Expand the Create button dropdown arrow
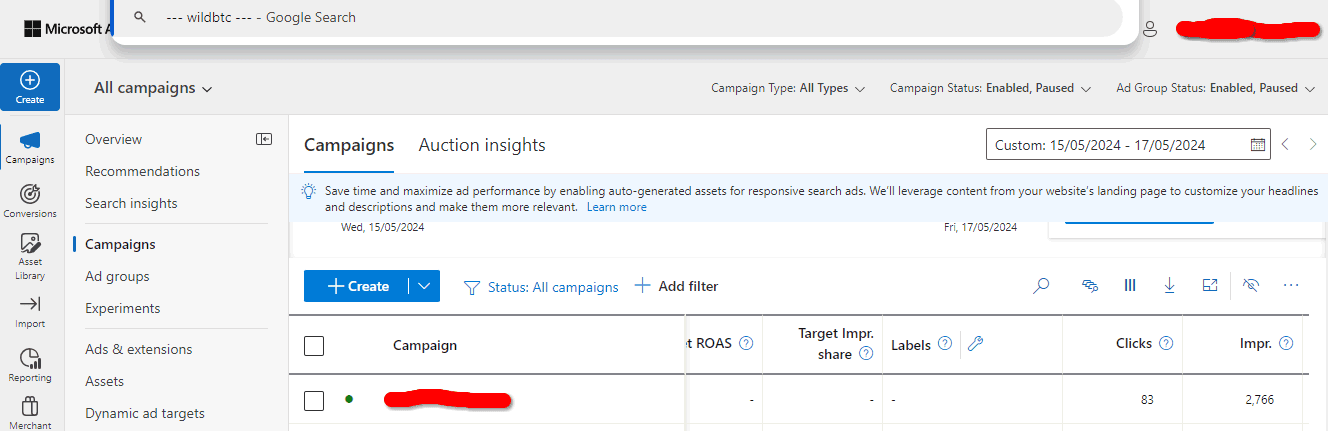Screen dimensions: 1328x431 point(425,286)
